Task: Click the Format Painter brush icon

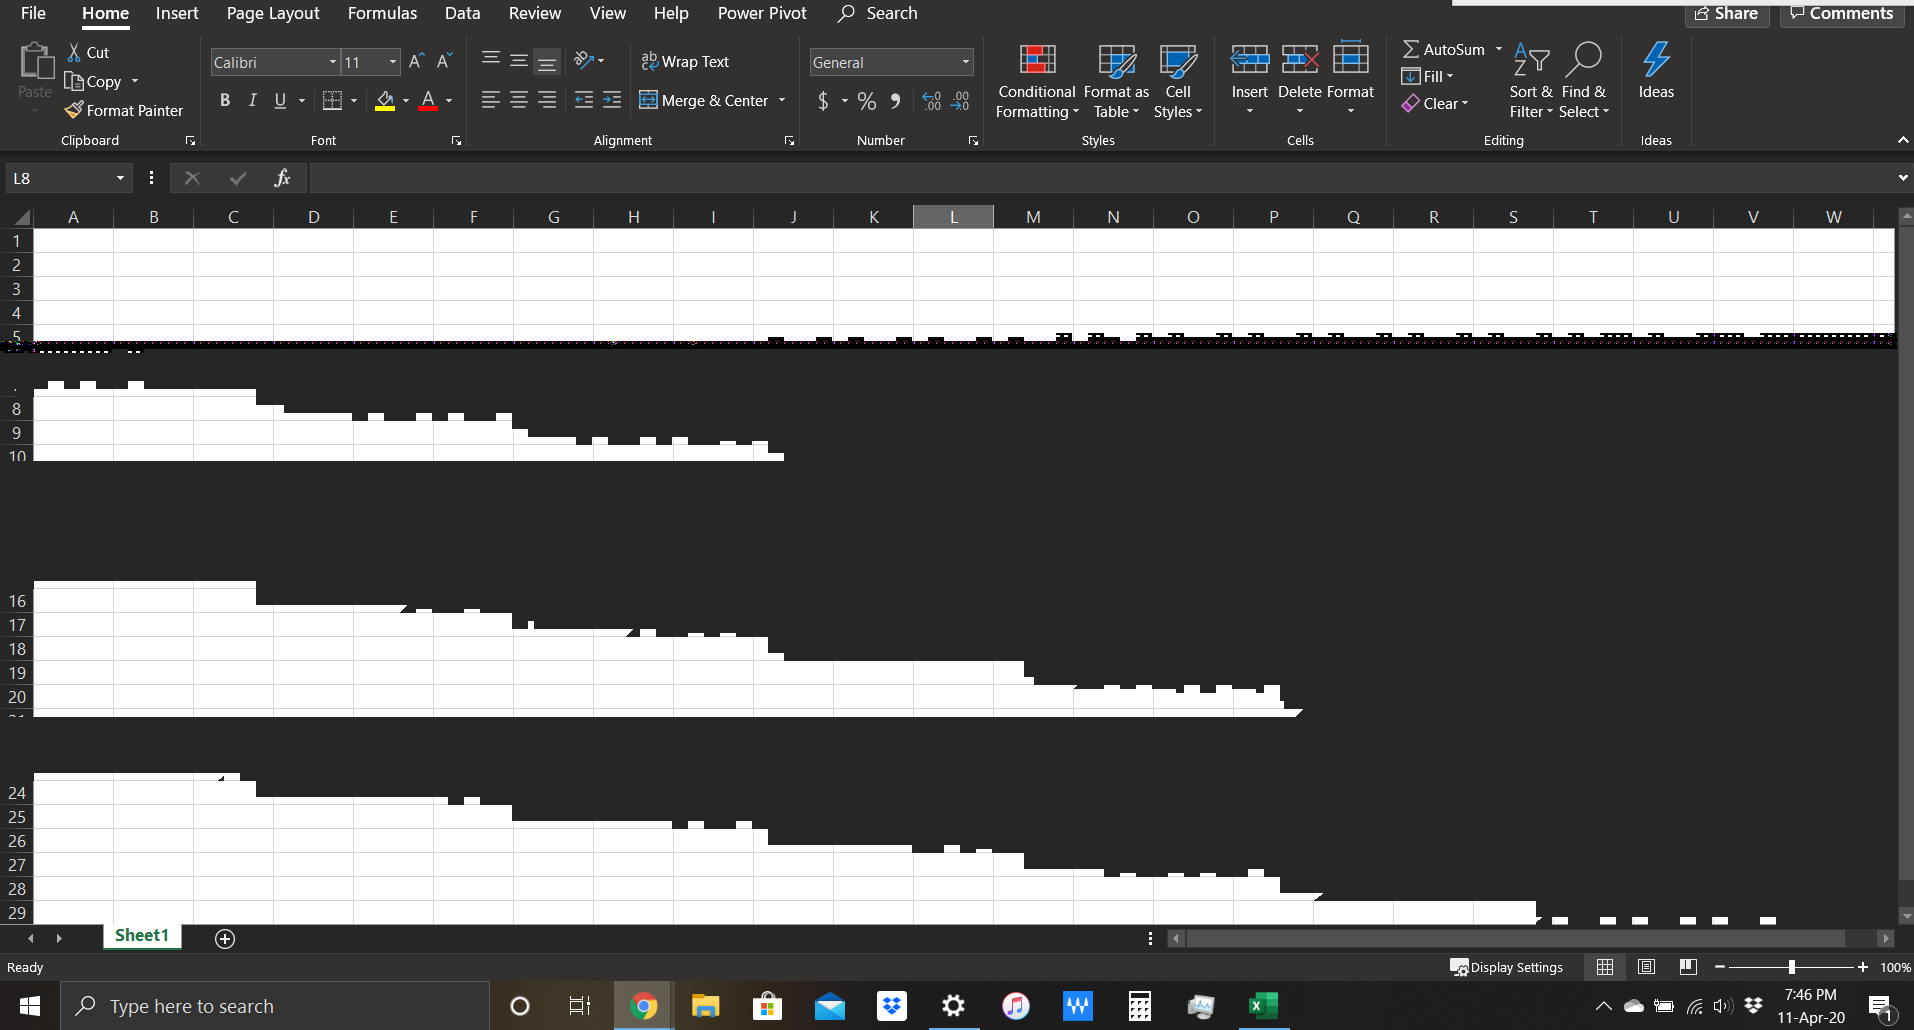Action: click(x=73, y=110)
